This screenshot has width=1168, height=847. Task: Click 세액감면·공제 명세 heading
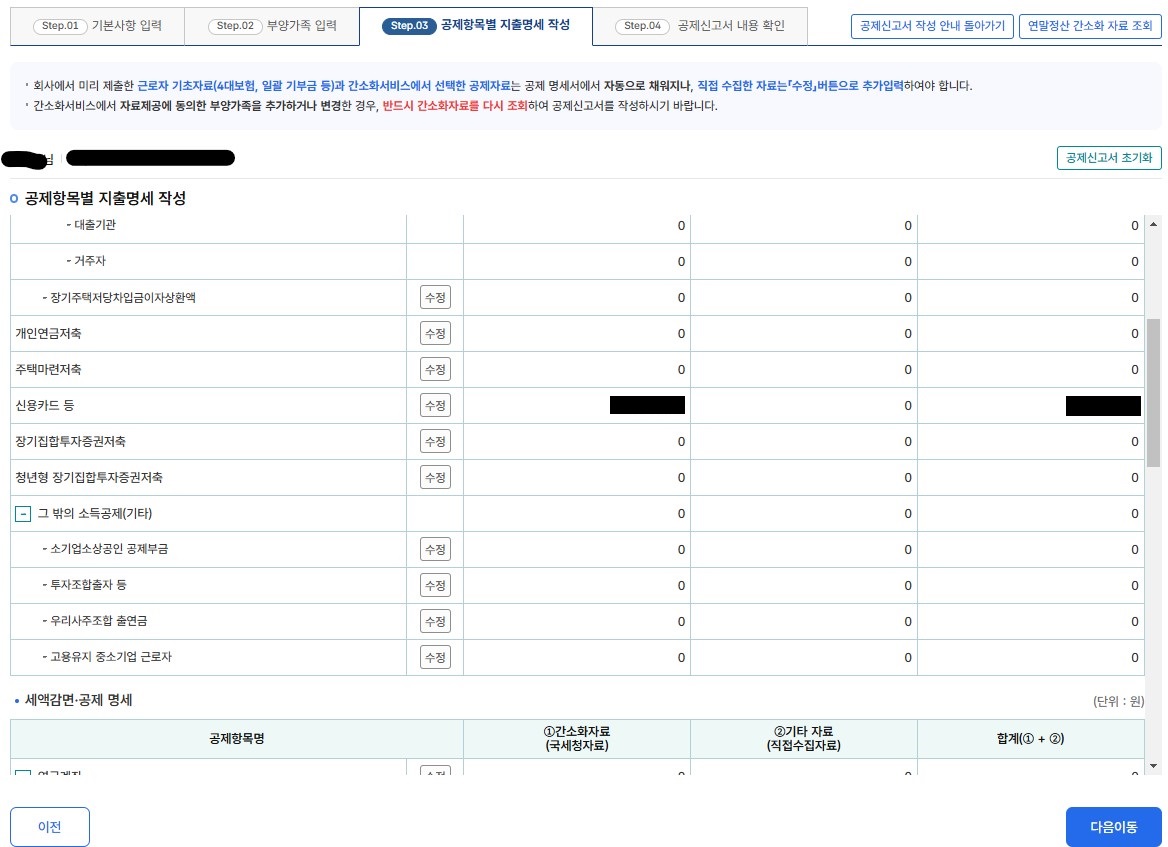[78, 700]
